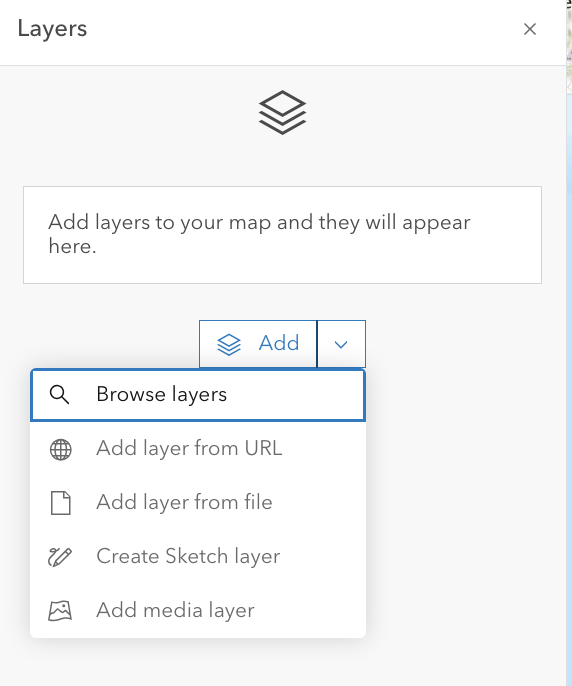This screenshot has height=686, width=572.
Task: Select Create Sketch layer option
Action: (x=198, y=556)
